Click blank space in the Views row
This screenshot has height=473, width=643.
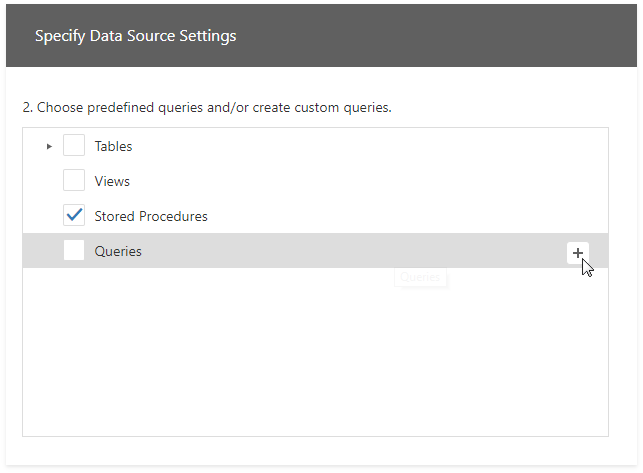[350, 182]
